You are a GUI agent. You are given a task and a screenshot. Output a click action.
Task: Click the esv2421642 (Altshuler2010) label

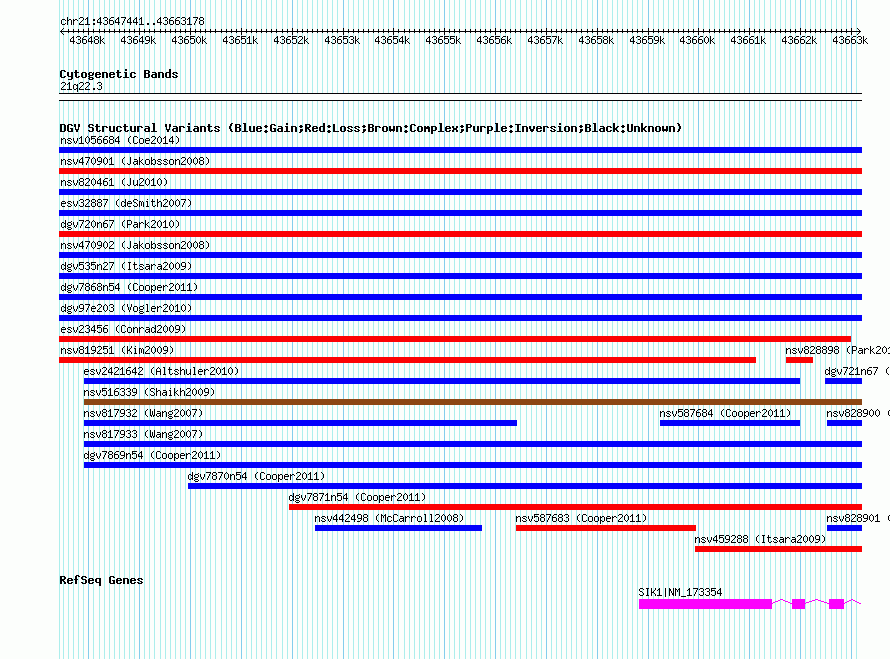coord(161,371)
